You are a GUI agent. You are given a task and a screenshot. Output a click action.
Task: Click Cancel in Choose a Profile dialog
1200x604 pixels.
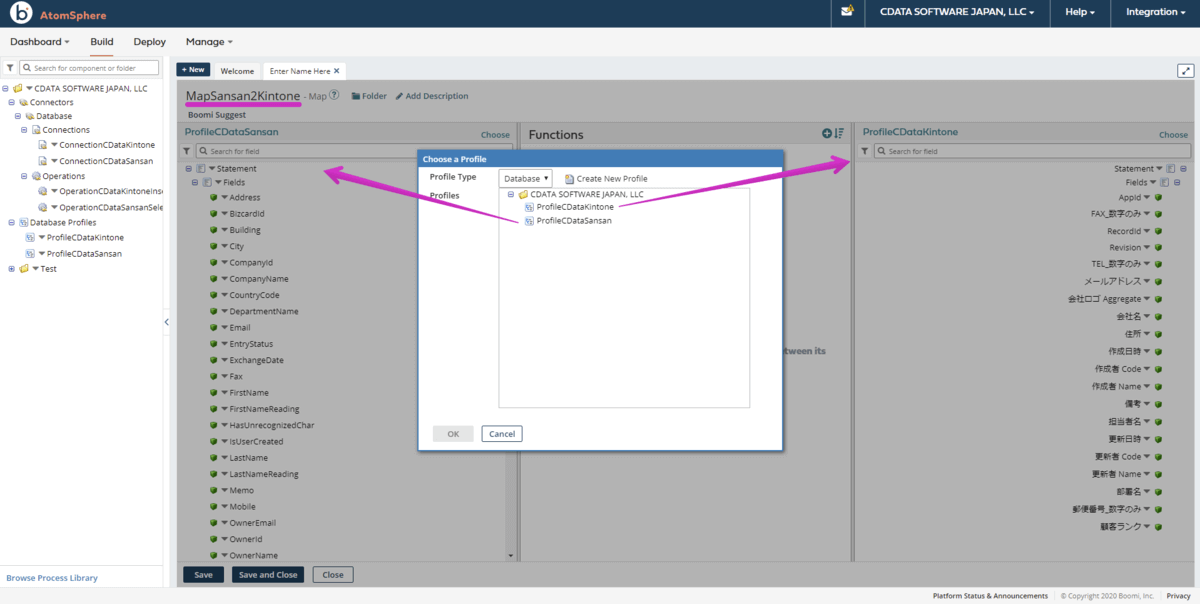point(502,434)
